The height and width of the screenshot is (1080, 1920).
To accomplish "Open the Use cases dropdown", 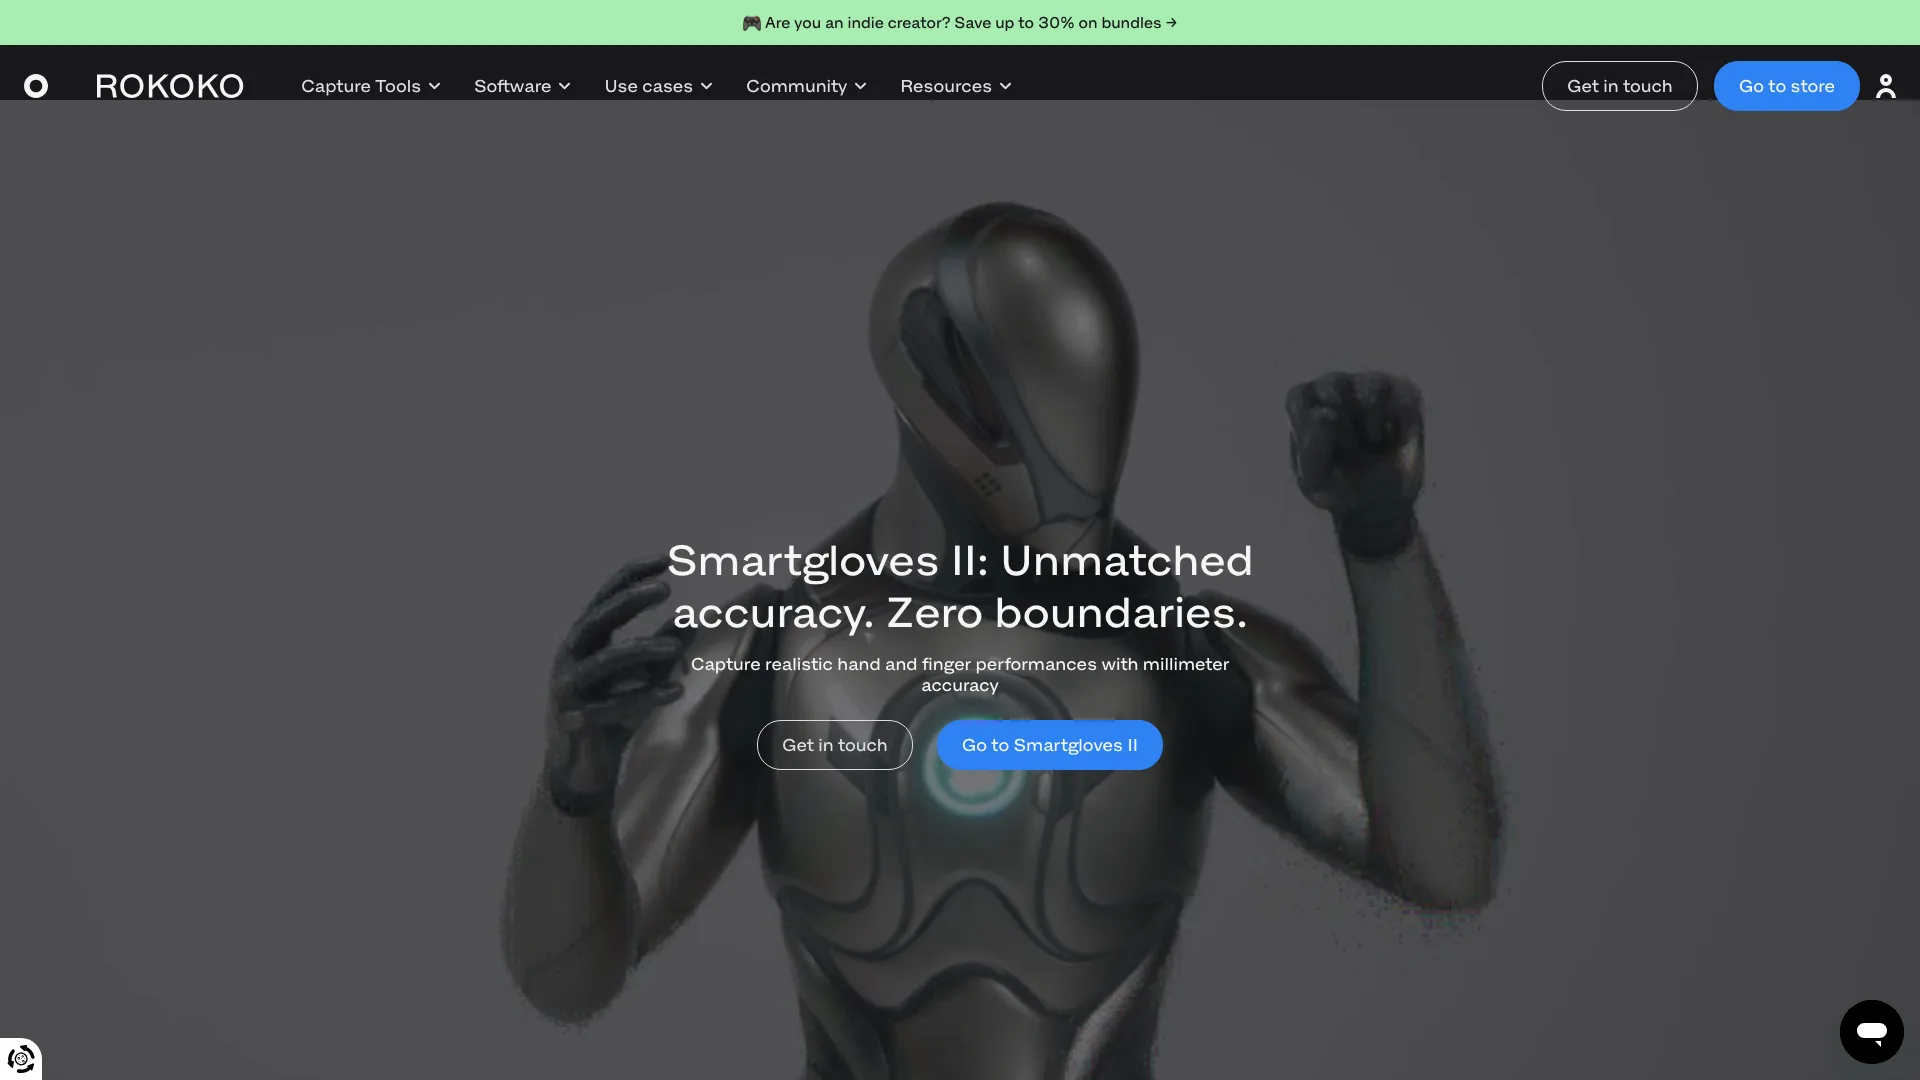I will [658, 86].
